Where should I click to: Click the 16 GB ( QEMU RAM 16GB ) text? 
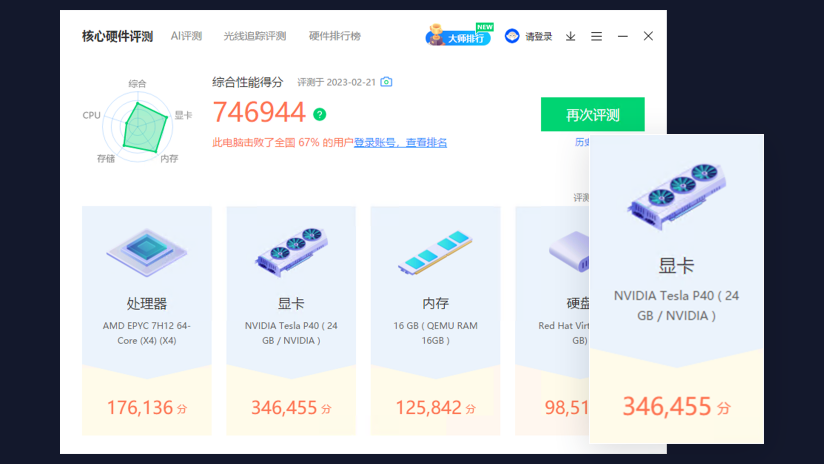436,333
